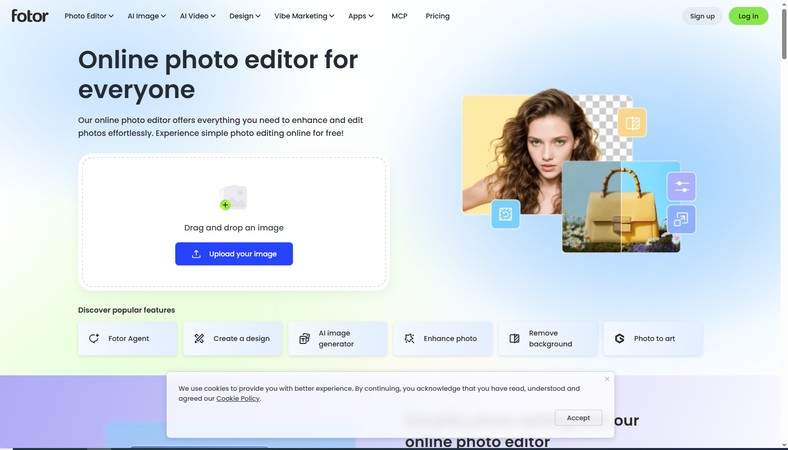Viewport: 788px width, 450px height.
Task: Click the green Log in button
Action: pos(748,16)
